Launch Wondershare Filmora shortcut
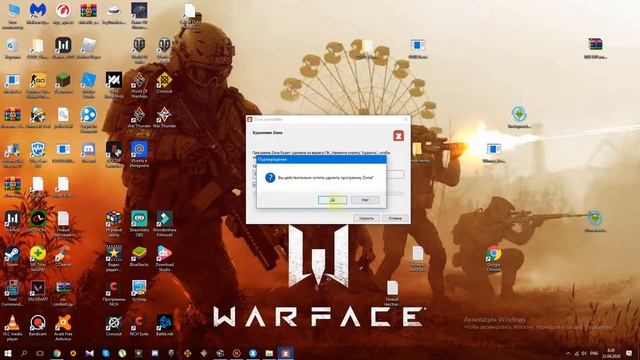Image resolution: width=640 pixels, height=360 pixels. [164, 224]
